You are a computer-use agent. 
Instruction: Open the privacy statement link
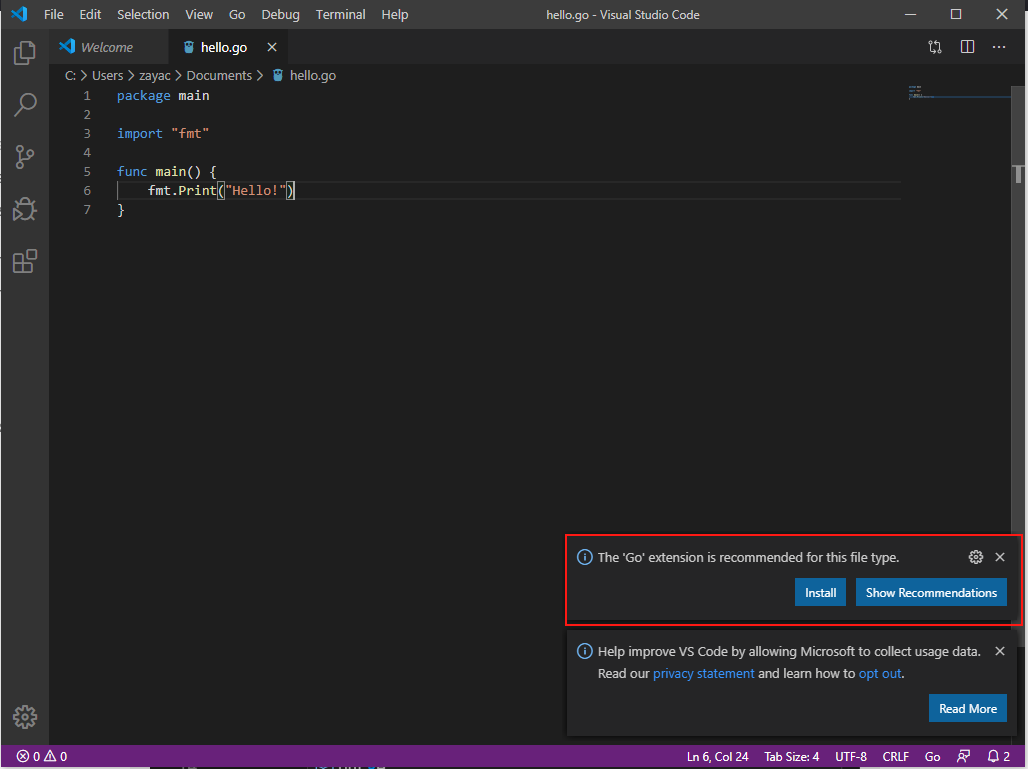click(x=703, y=673)
